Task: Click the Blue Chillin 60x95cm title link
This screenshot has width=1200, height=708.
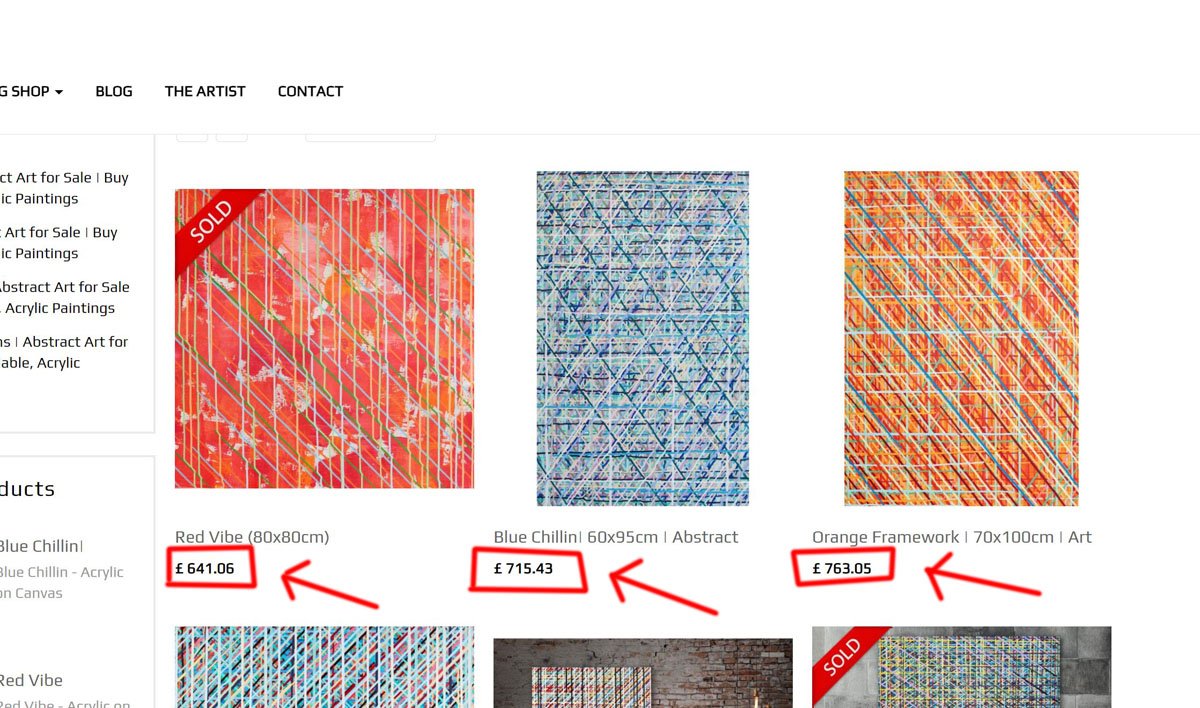Action: pos(616,537)
